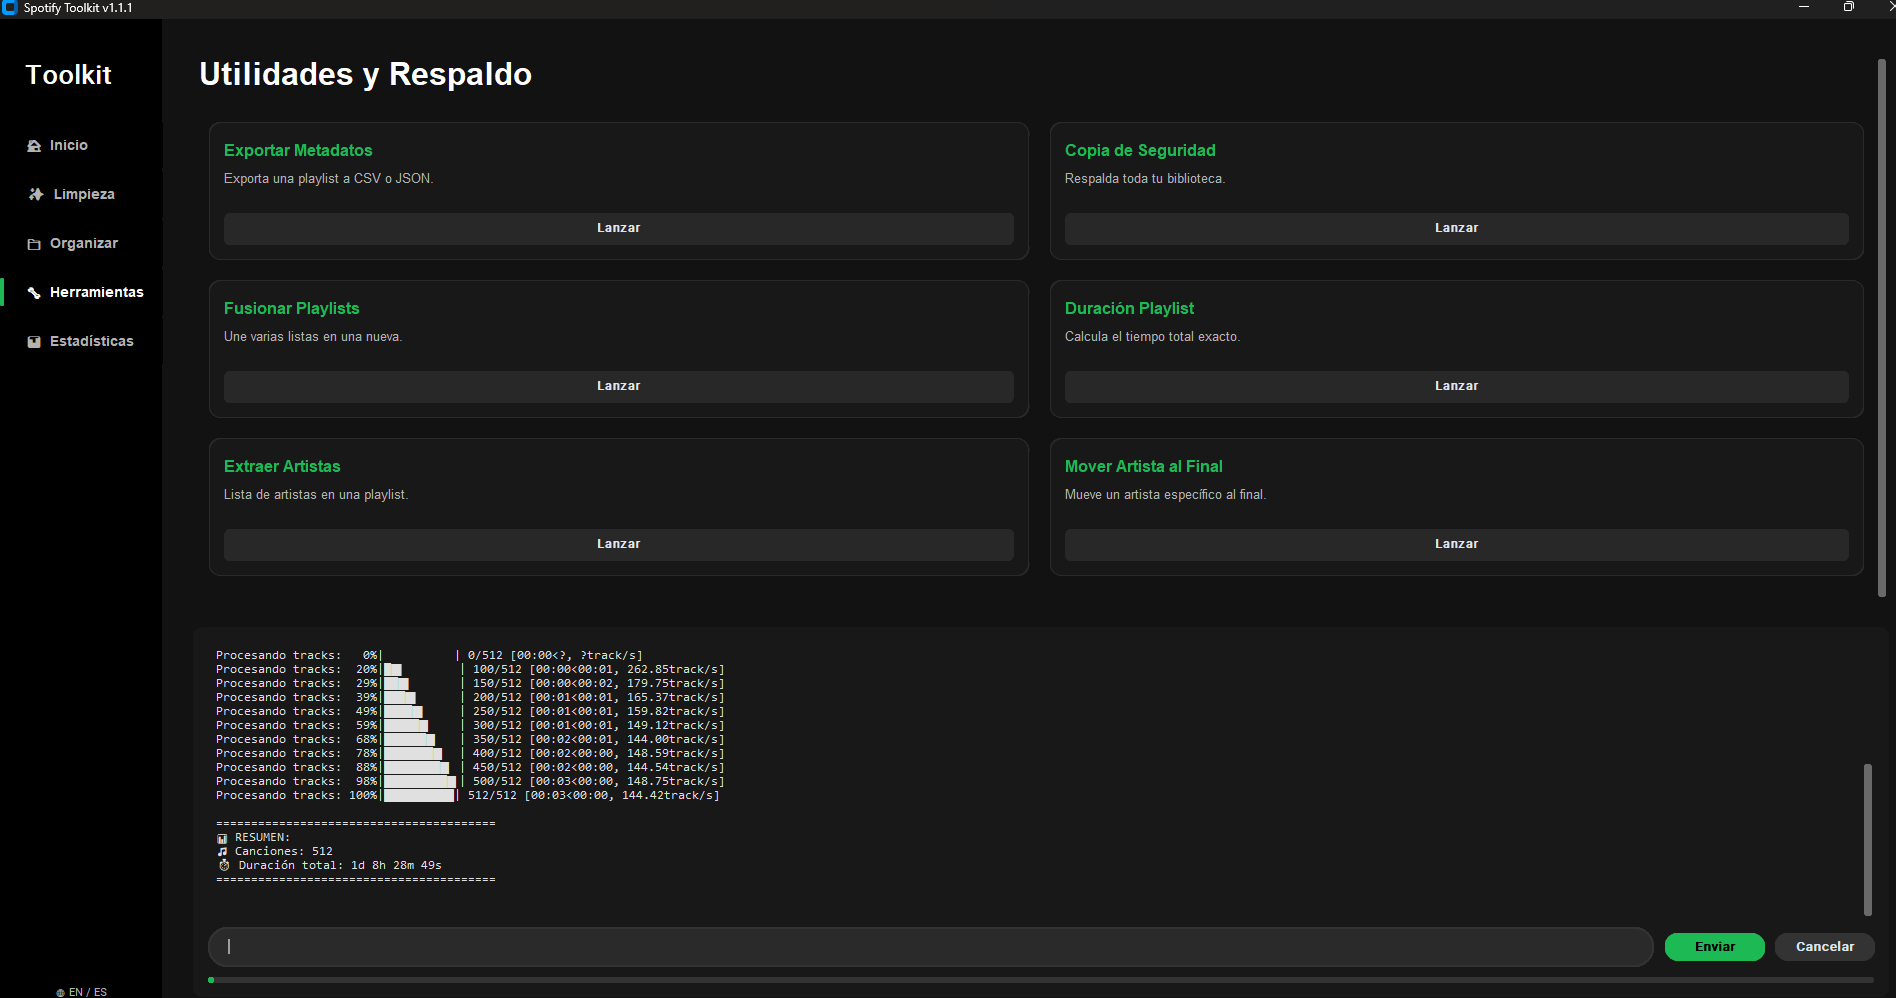1896x998 pixels.
Task: Click 'Mueve un artista específico al final.' description
Action: coord(1165,495)
